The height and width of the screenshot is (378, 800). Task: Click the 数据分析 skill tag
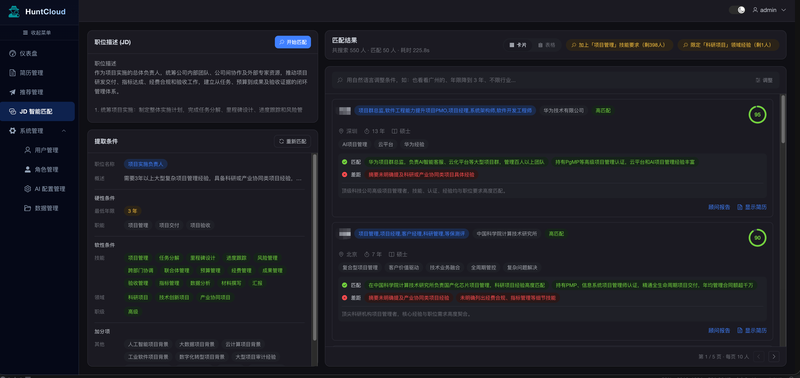coord(199,283)
